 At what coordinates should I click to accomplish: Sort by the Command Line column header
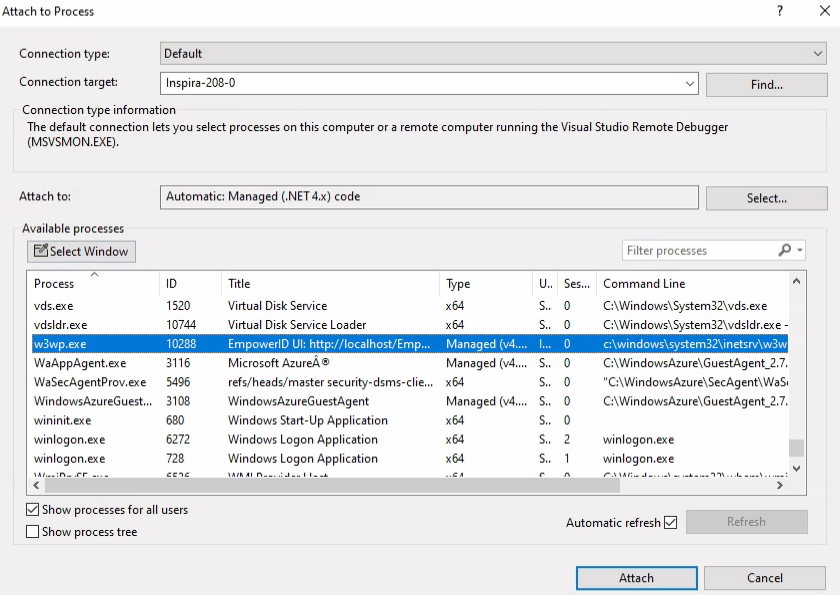(x=692, y=283)
